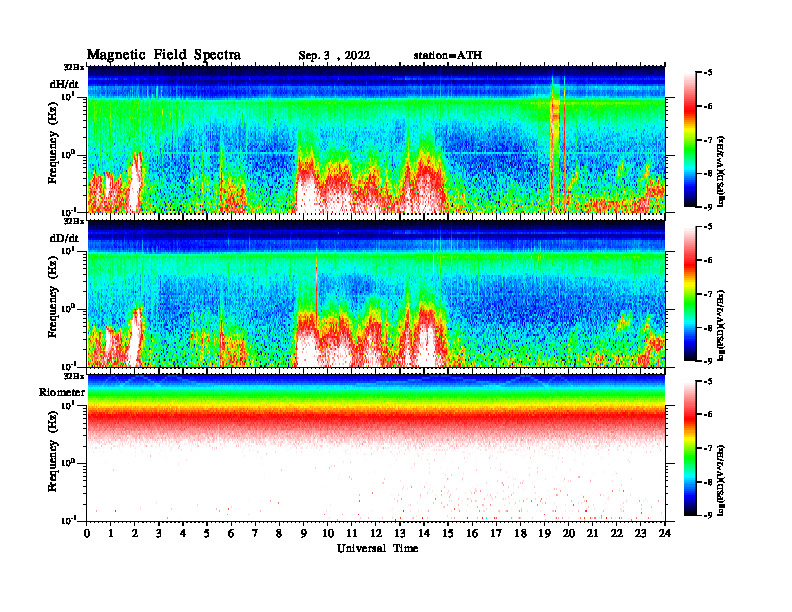The width and height of the screenshot is (792, 612).
Task: Click hour "10" on the Universal Time axis
Action: (x=328, y=534)
